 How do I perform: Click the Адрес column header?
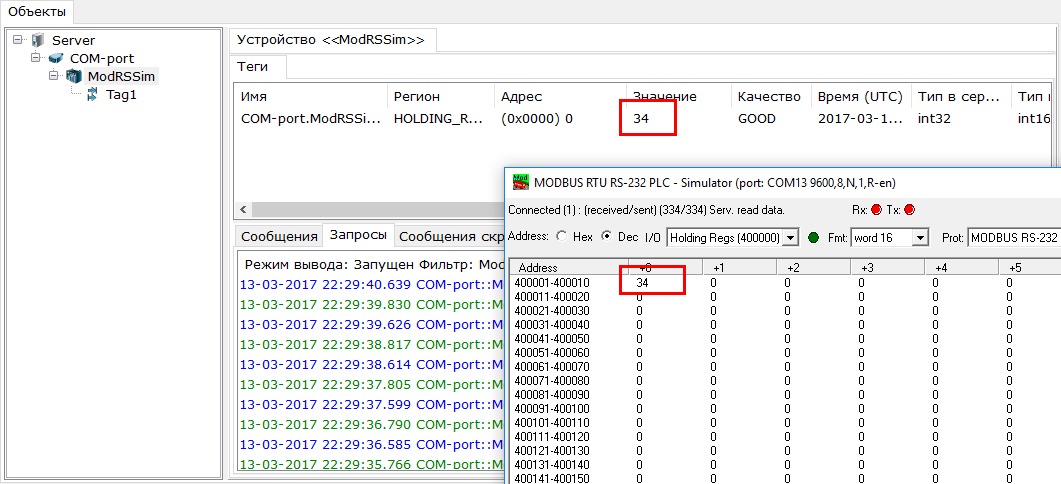click(560, 97)
